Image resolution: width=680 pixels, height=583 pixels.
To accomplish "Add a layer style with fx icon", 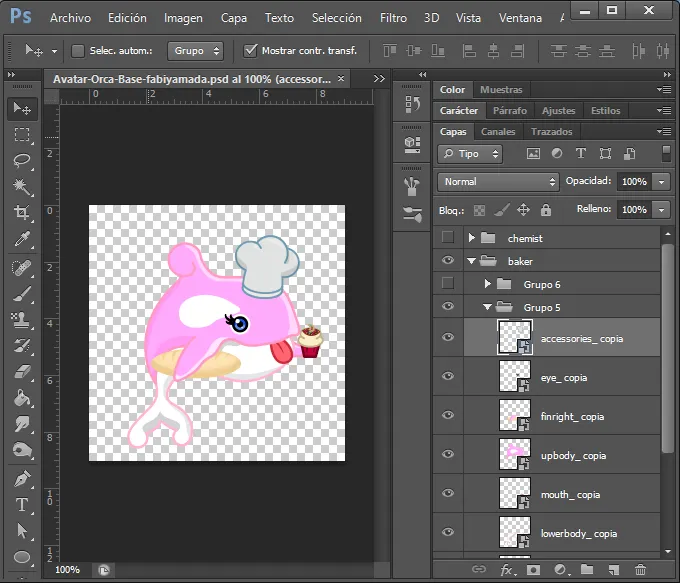I will tap(507, 569).
